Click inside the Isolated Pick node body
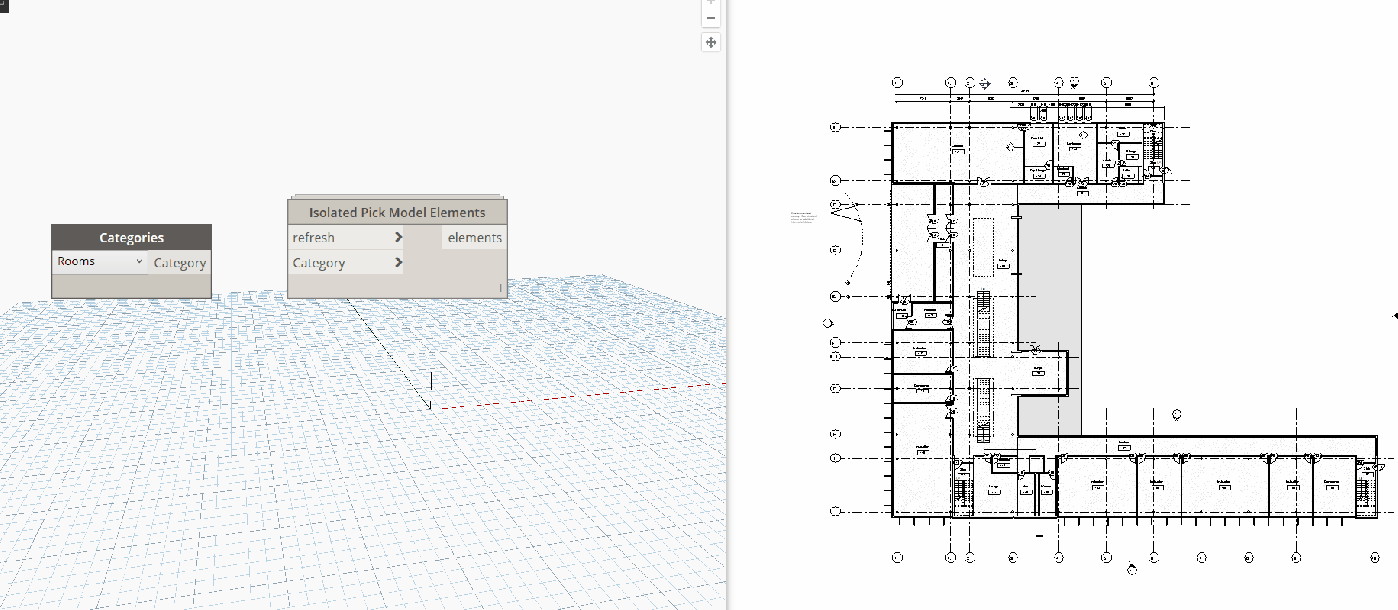 (440, 285)
